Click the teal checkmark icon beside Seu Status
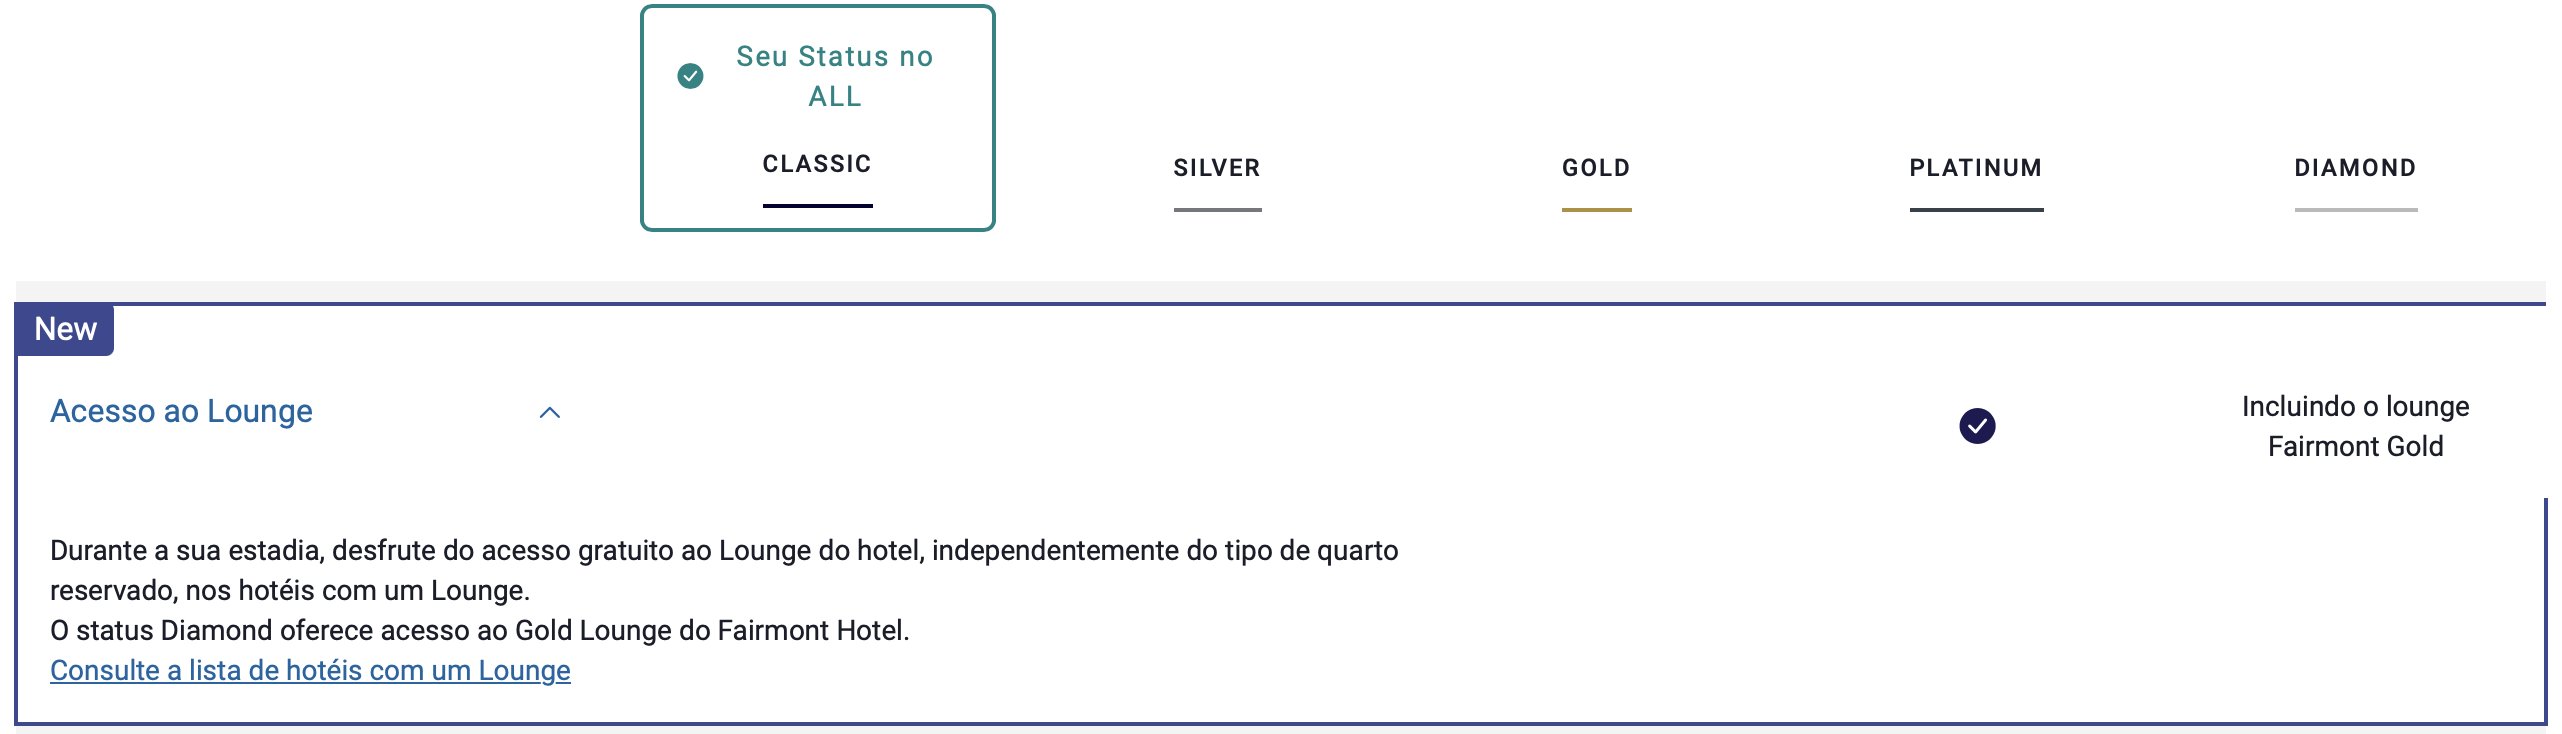The width and height of the screenshot is (2562, 734). coord(690,76)
